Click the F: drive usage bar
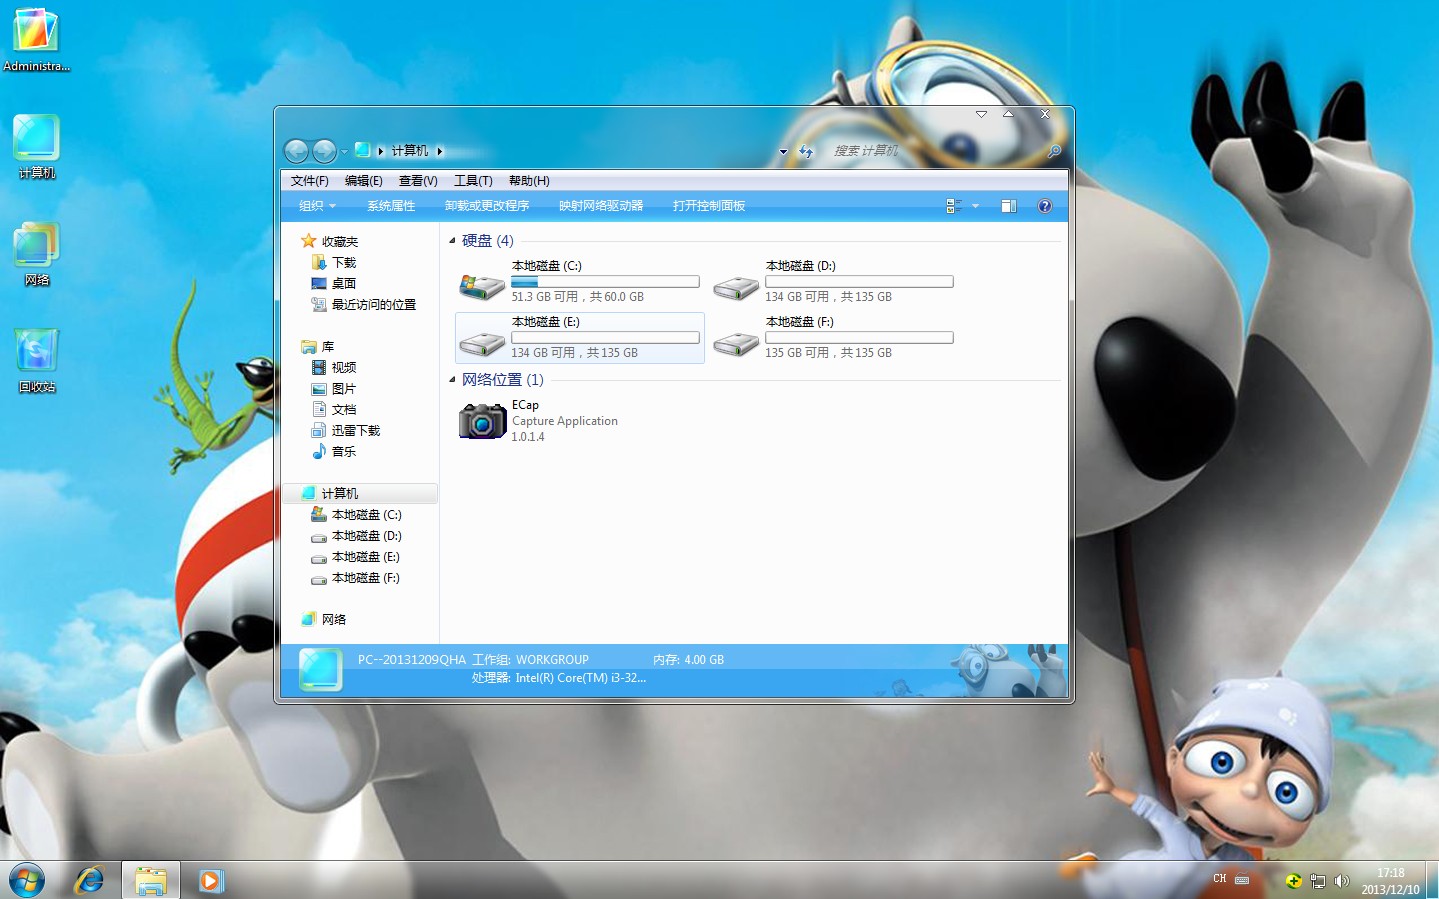This screenshot has width=1439, height=899. 859,338
